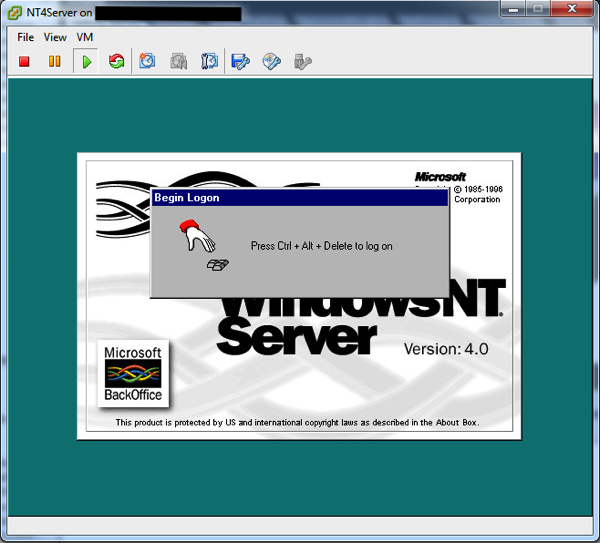Click the VMware icon in the title bar

click(15, 13)
